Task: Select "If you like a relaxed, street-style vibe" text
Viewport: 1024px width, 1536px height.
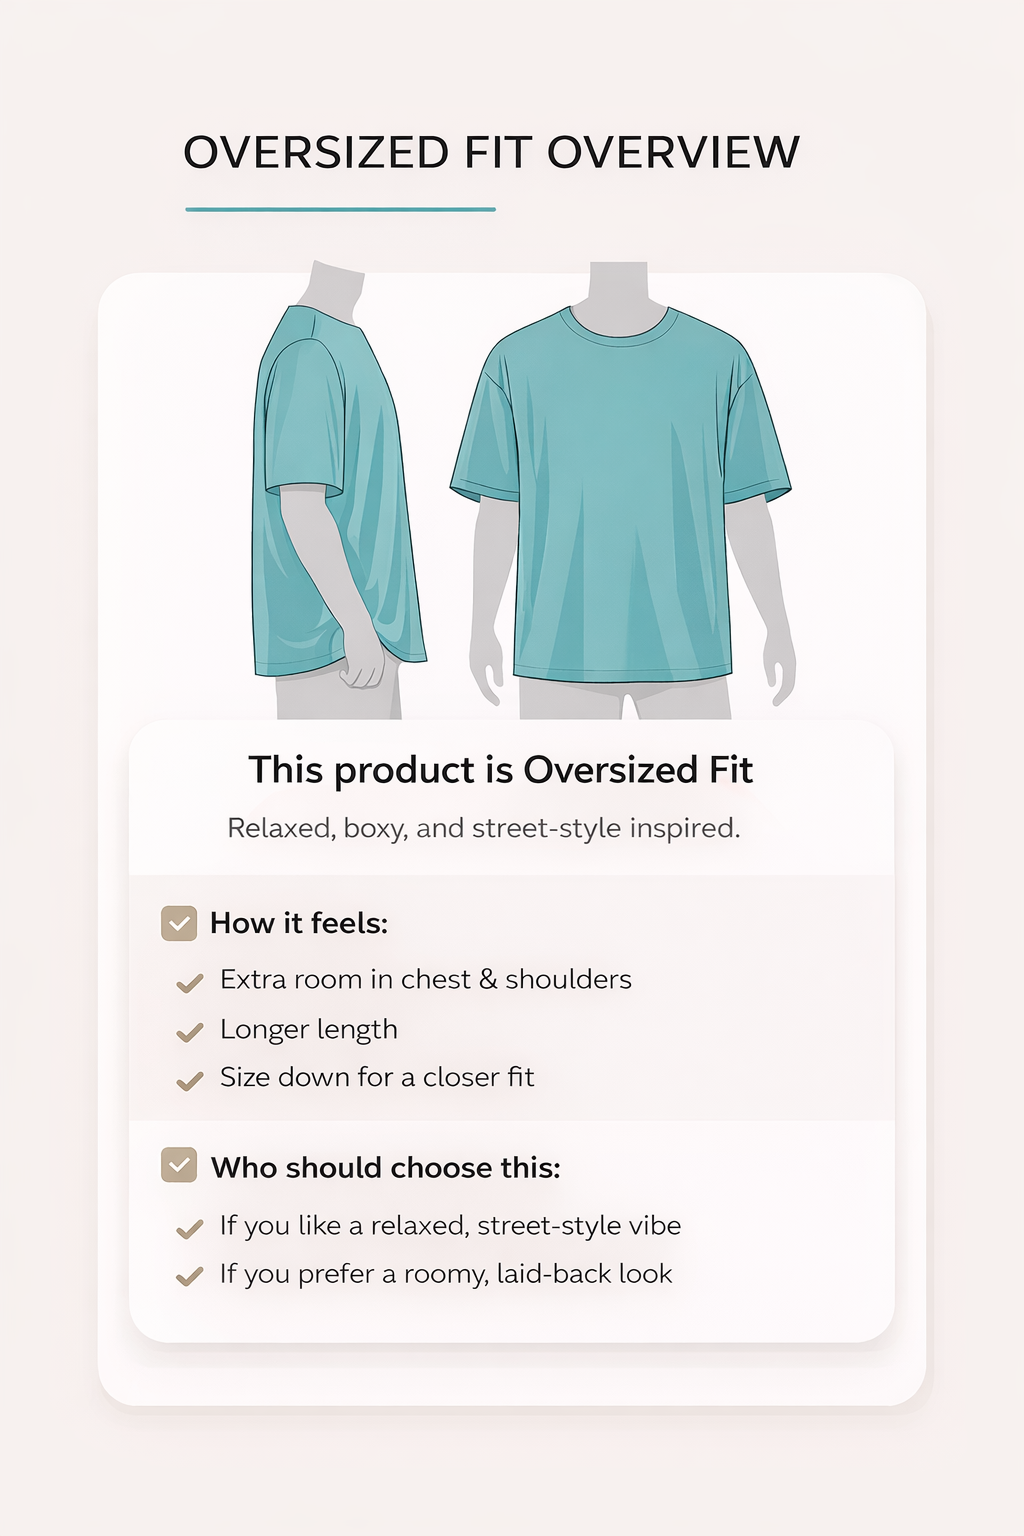Action: pyautogui.click(x=450, y=1225)
